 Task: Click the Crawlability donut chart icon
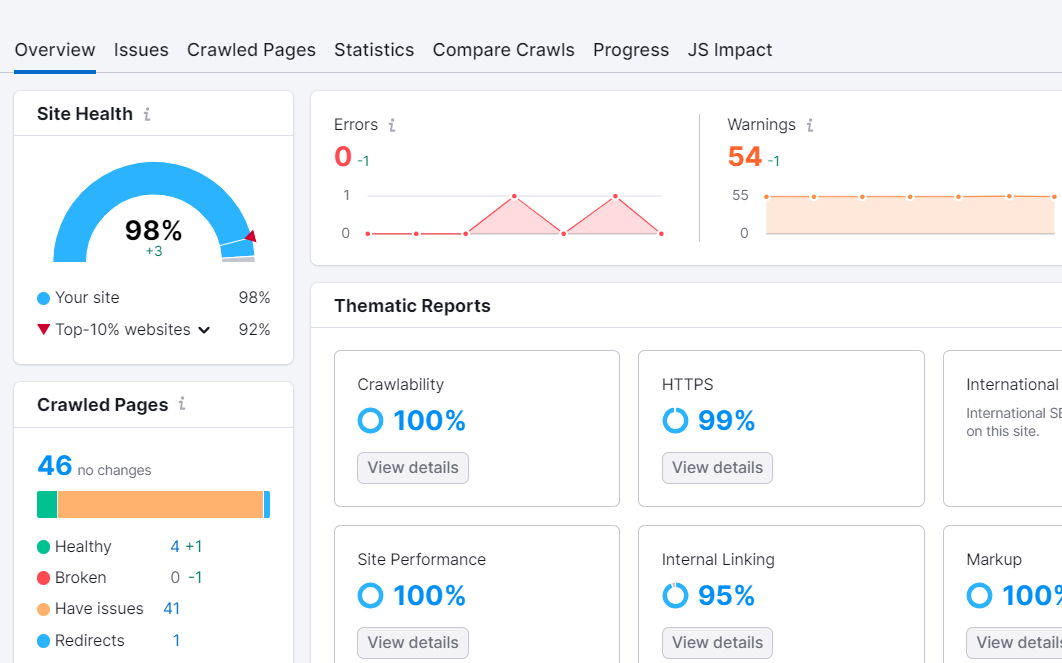[x=370, y=421]
